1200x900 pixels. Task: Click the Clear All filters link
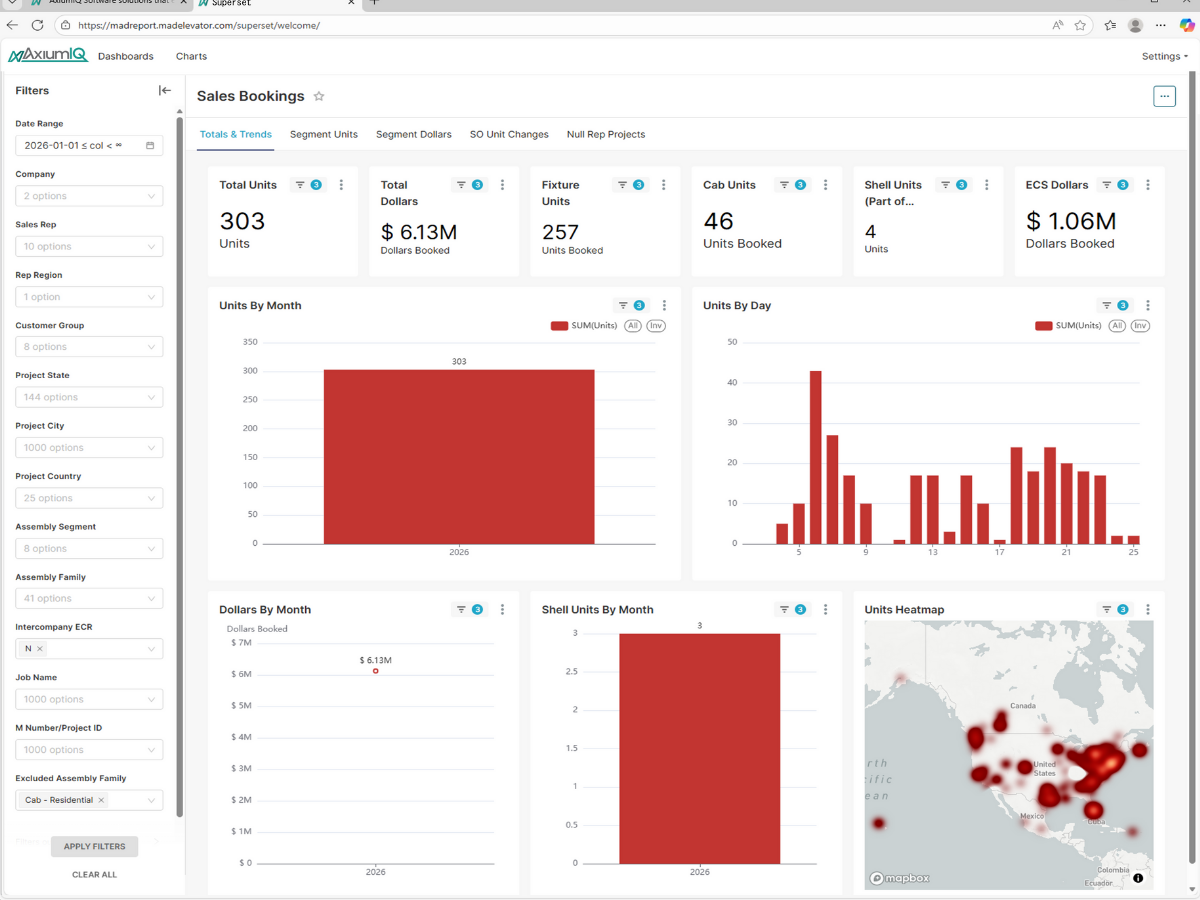point(94,874)
